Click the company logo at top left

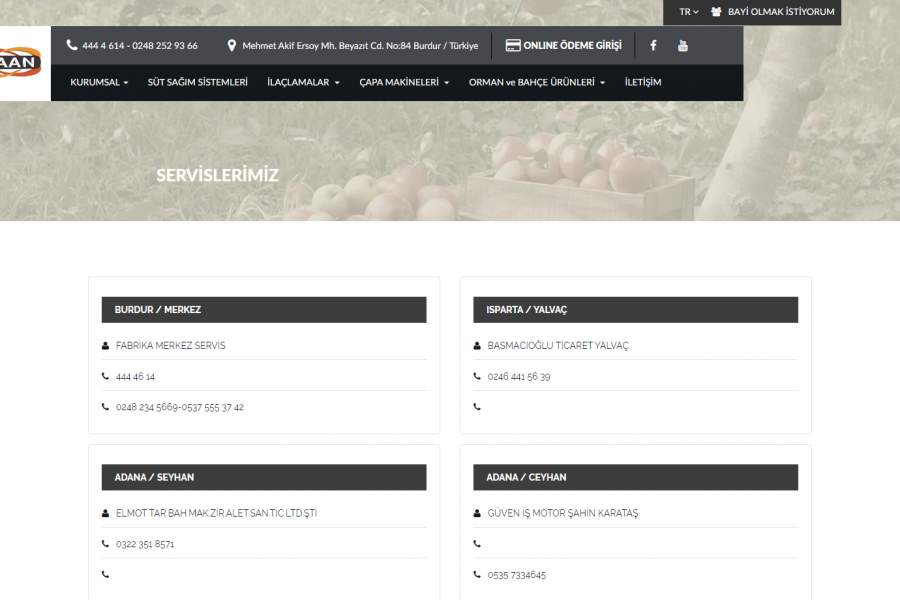click(x=22, y=62)
